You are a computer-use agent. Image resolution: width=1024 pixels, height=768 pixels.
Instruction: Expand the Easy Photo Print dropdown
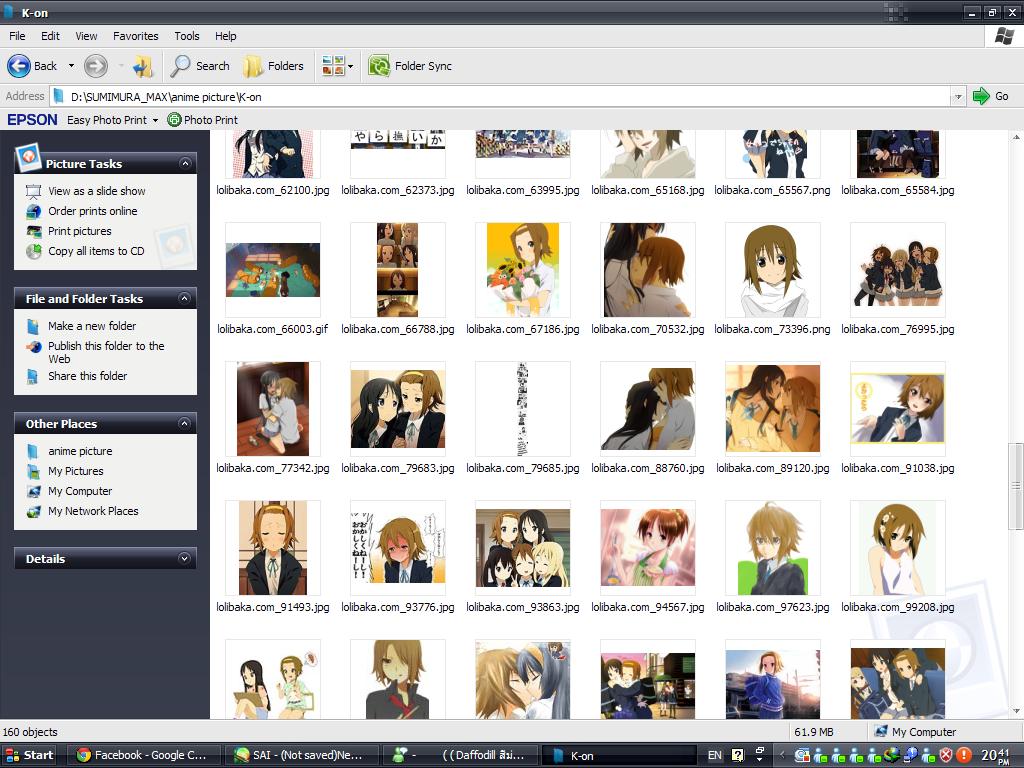155,120
